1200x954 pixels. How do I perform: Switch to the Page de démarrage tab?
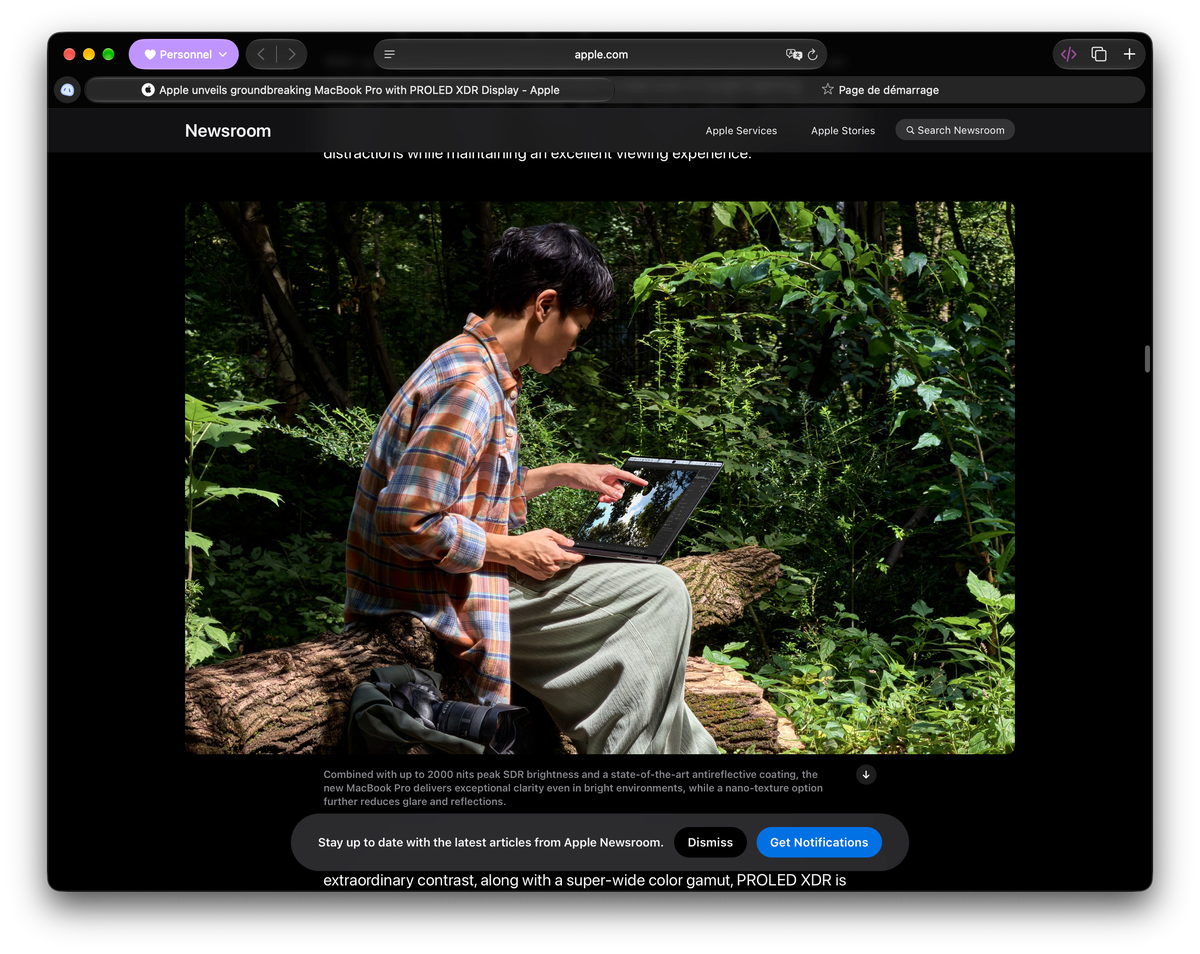coord(880,89)
